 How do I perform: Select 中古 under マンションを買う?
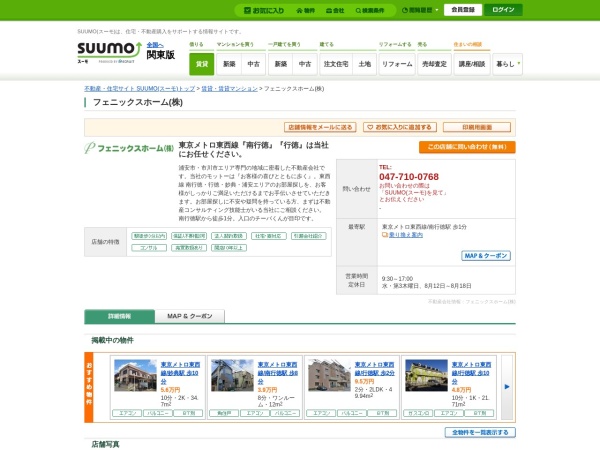pos(254,64)
